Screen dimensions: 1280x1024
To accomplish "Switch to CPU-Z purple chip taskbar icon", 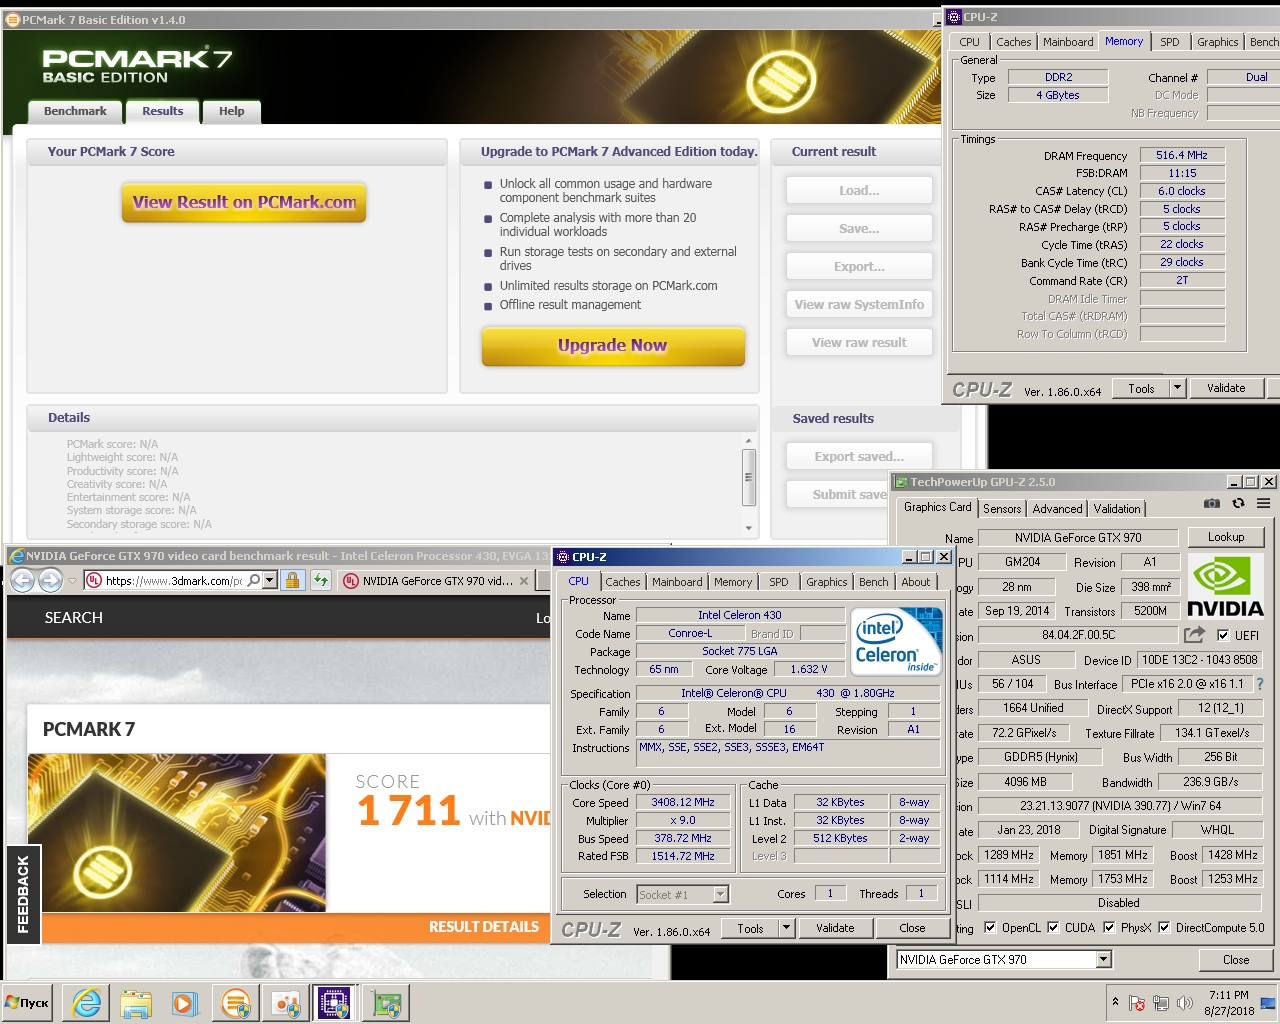I will 334,1003.
